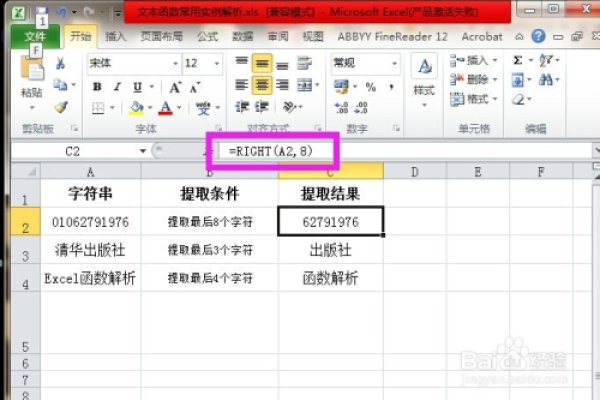Select row 4 header

click(x=25, y=278)
